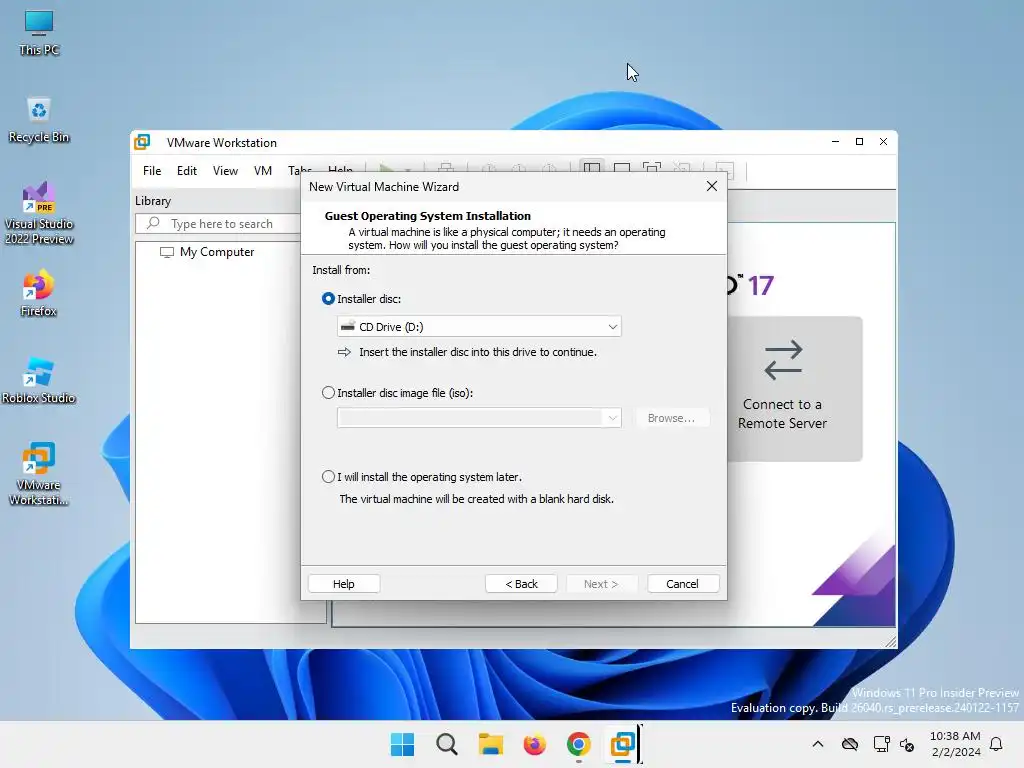Go back with the < Back button
Viewport: 1024px width, 768px height.
[x=521, y=584]
